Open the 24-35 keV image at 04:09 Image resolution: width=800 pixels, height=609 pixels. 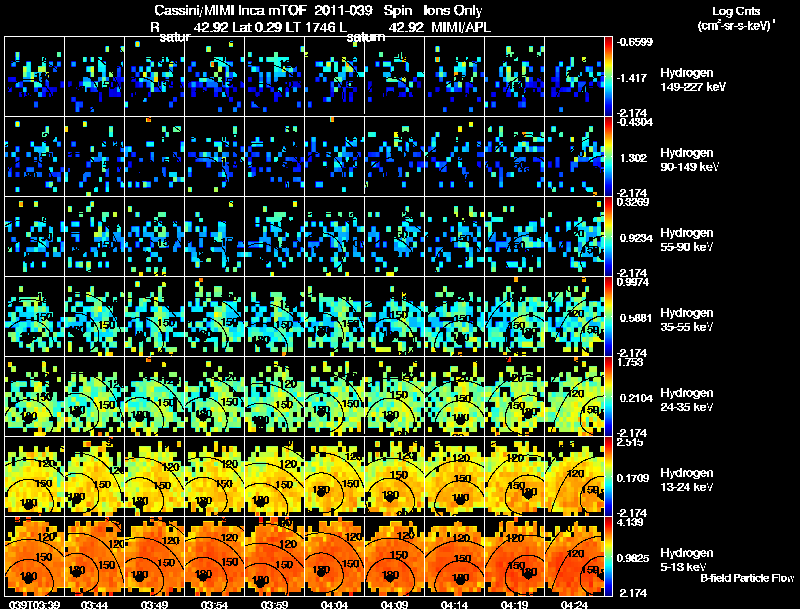click(x=394, y=396)
